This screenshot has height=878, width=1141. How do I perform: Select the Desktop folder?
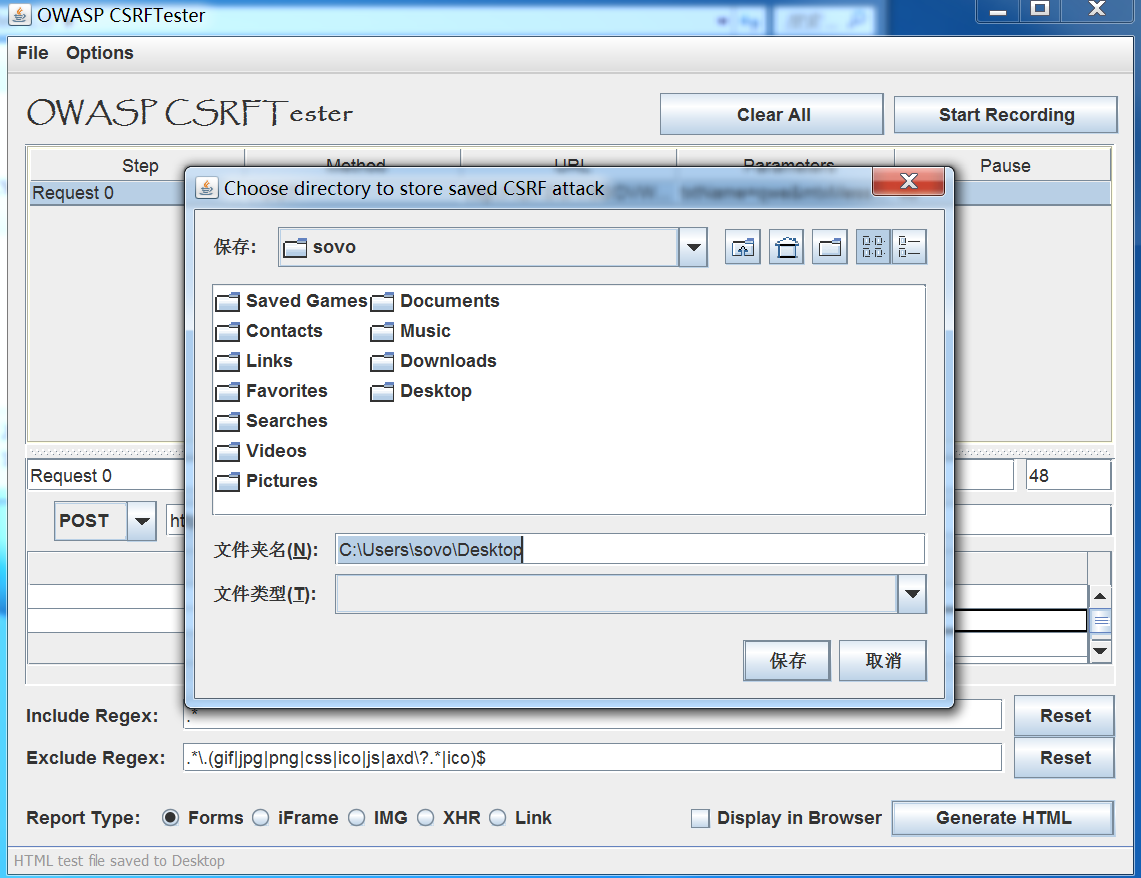pyautogui.click(x=421, y=391)
